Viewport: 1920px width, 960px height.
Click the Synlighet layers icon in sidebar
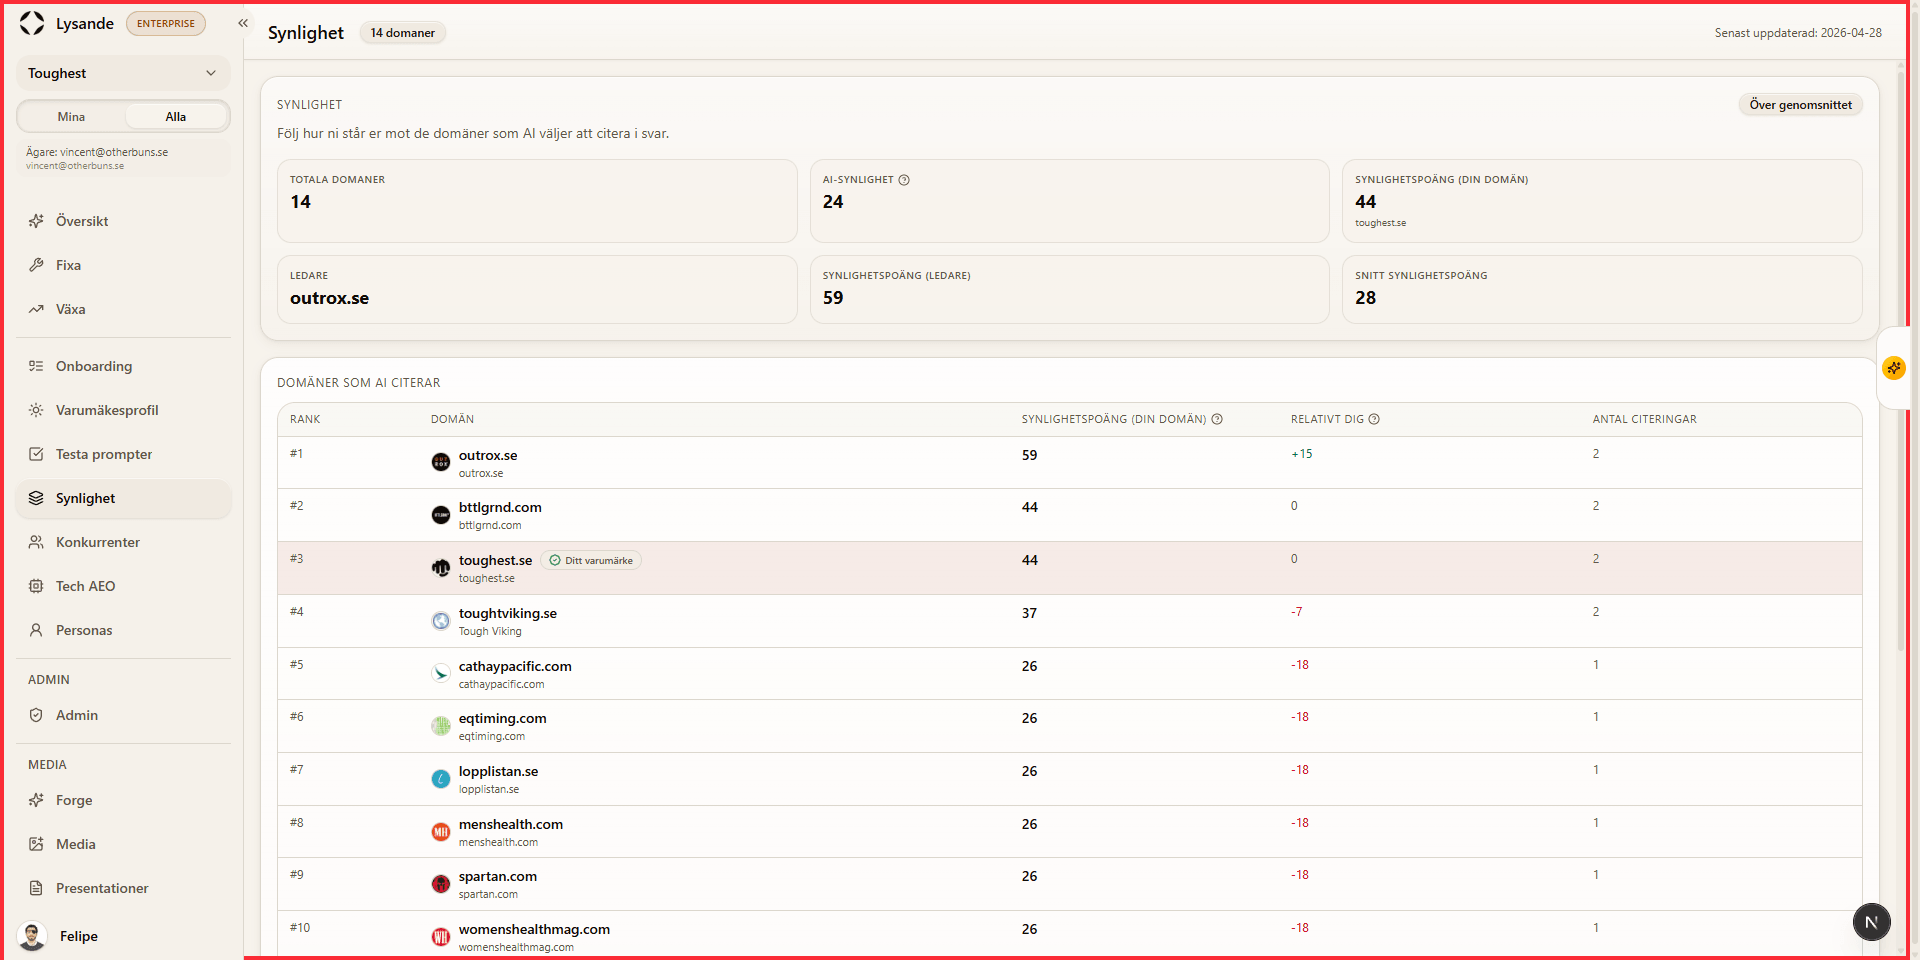pos(36,498)
